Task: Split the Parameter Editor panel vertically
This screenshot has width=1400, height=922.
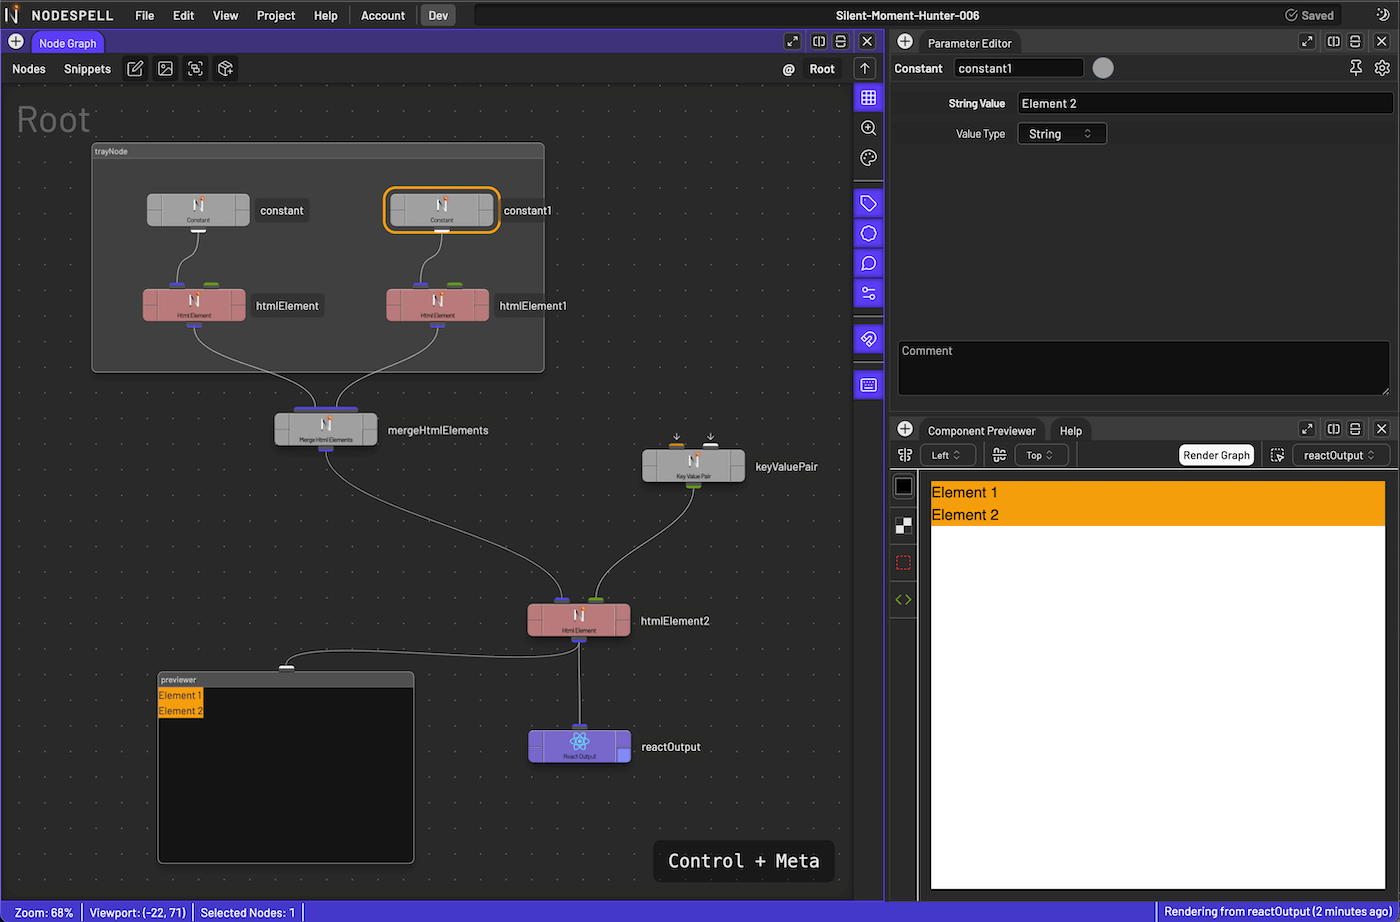Action: point(1334,42)
